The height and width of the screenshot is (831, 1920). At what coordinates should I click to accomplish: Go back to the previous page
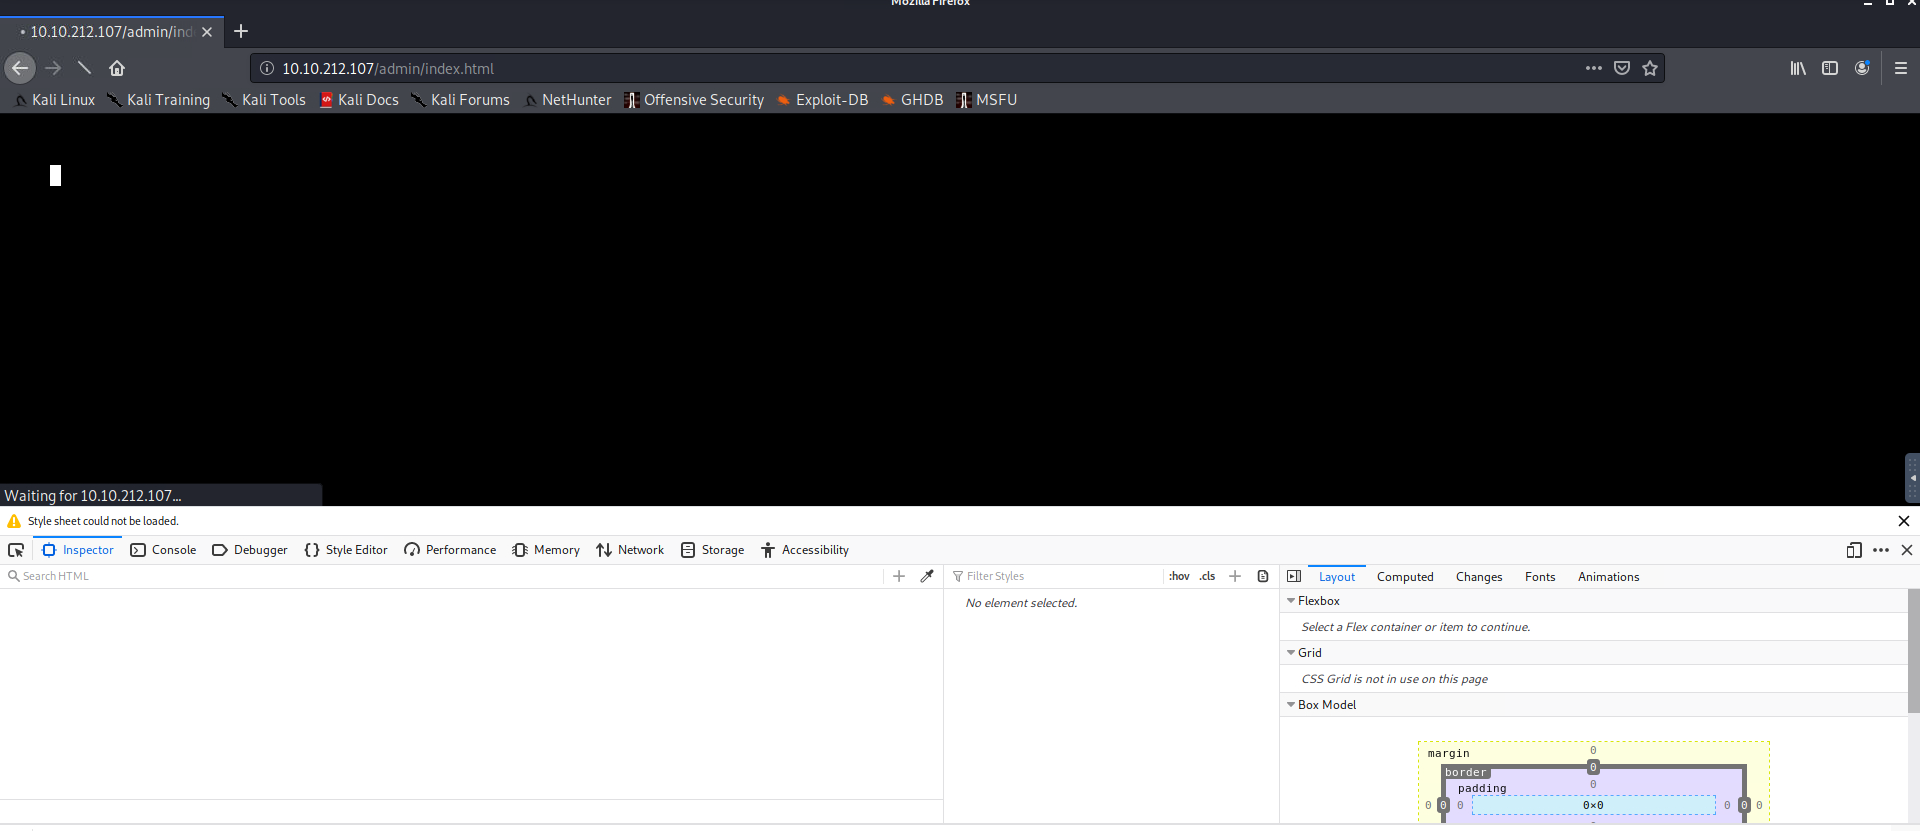coord(20,68)
